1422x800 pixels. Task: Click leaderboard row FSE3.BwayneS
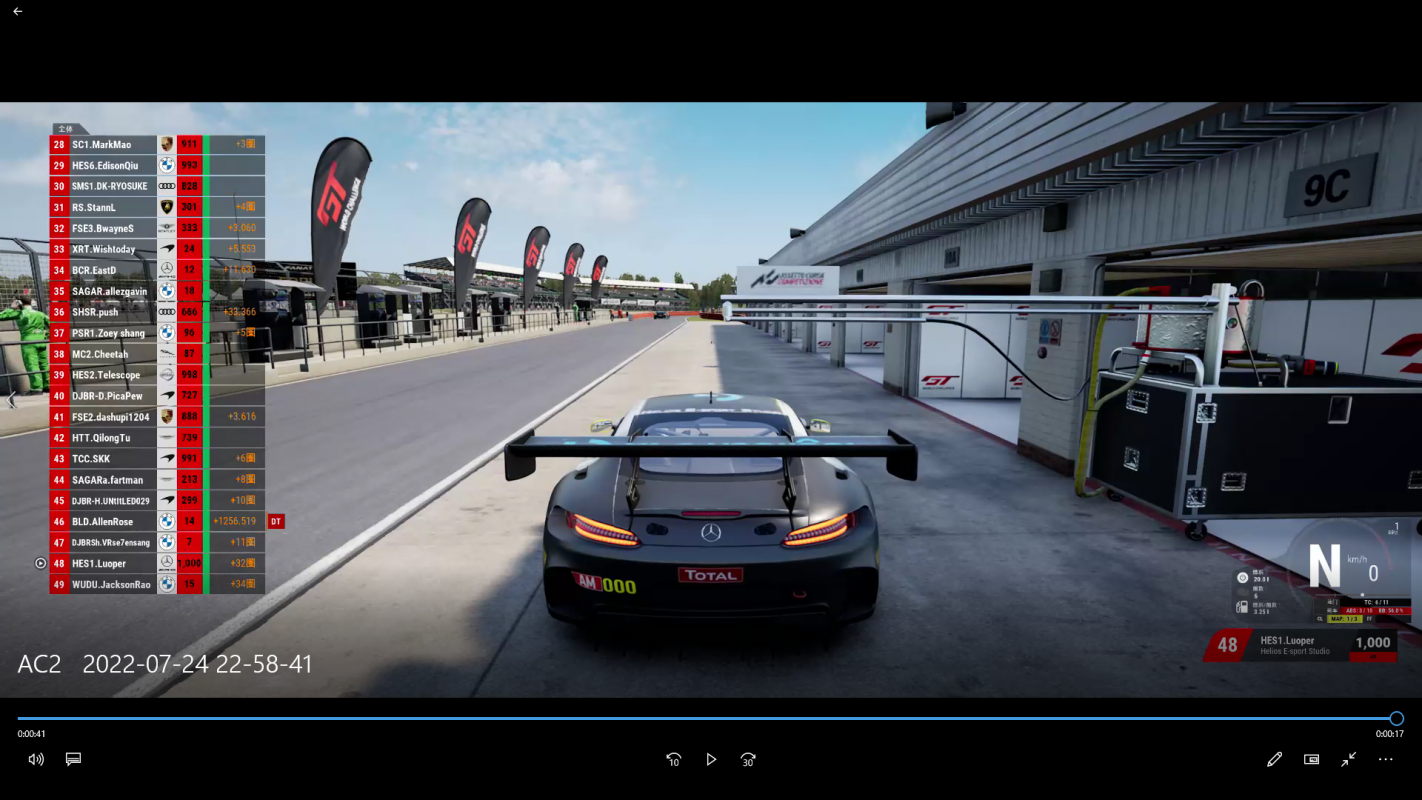pos(157,229)
